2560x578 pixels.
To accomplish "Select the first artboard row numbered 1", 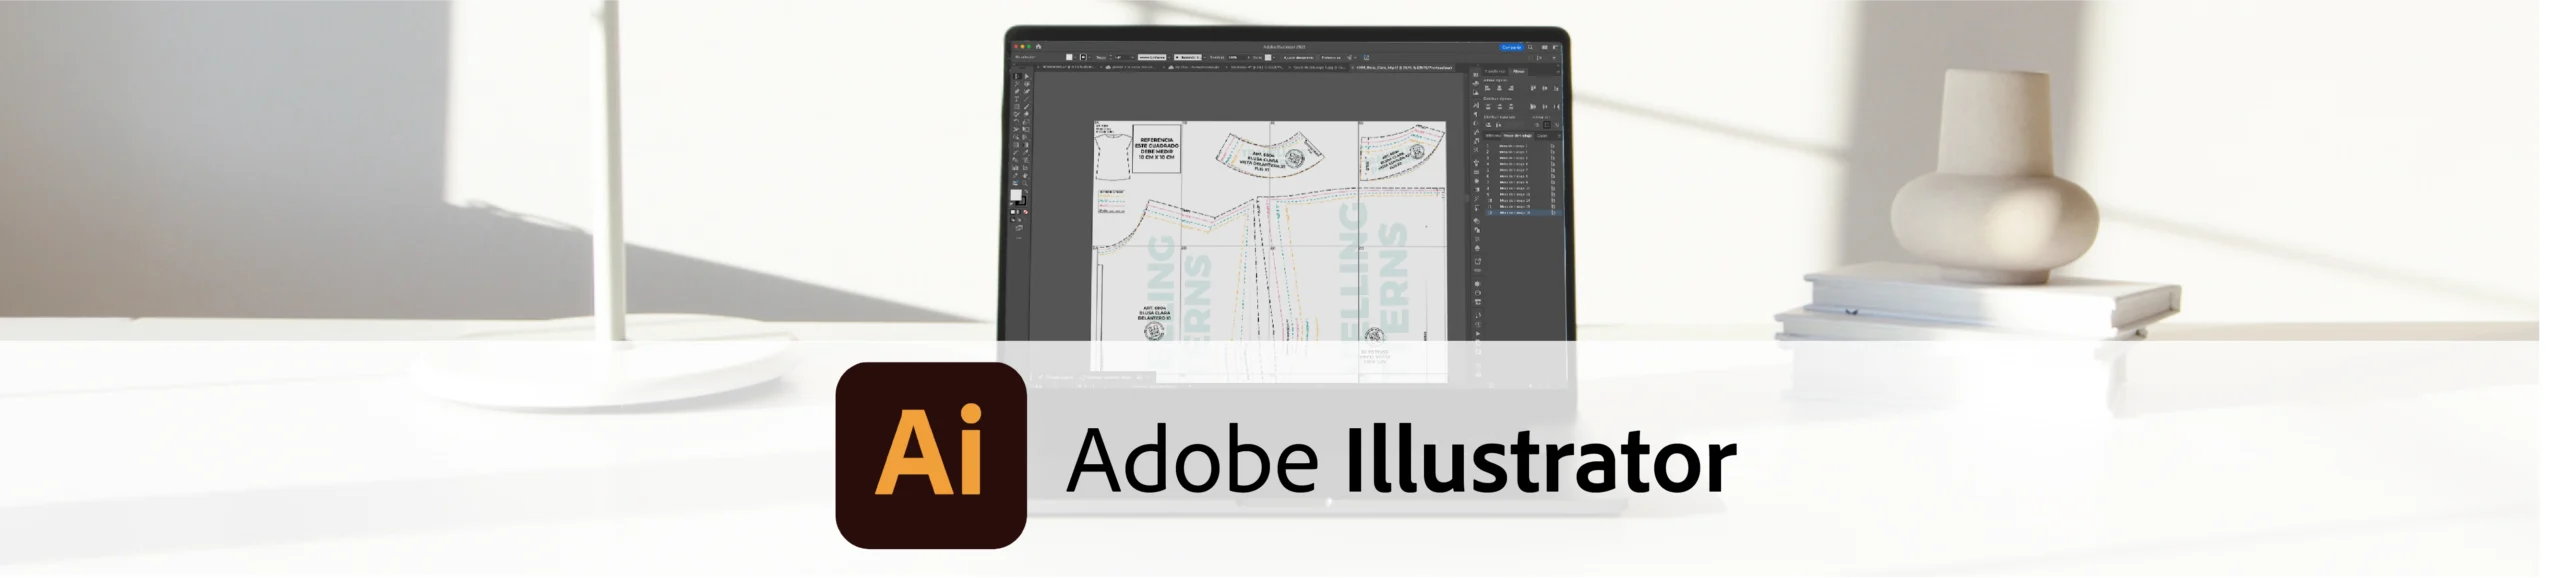I will [1523, 146].
